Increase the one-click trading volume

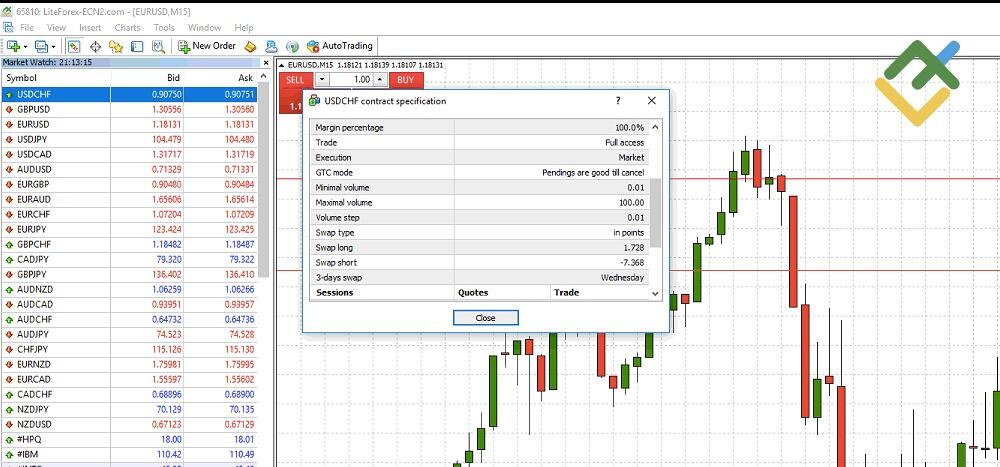tap(379, 80)
